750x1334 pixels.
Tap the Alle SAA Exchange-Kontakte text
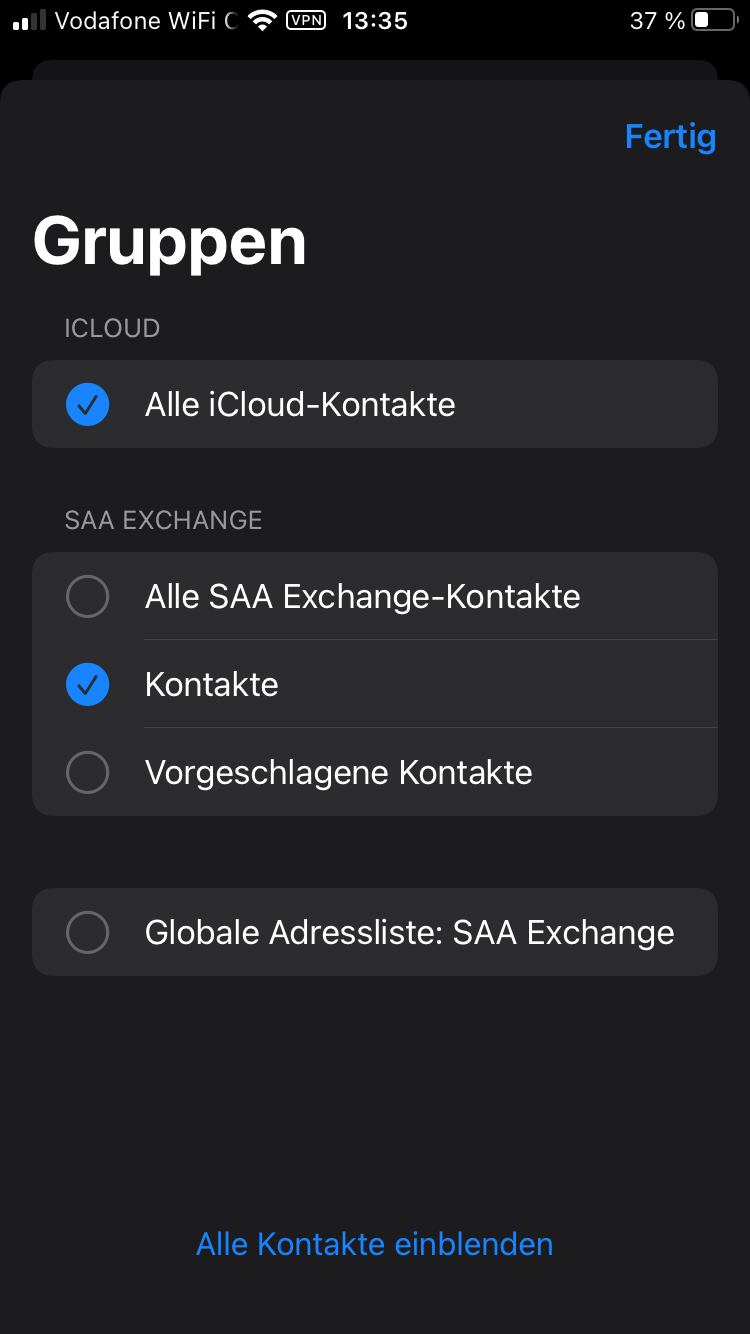coord(362,596)
